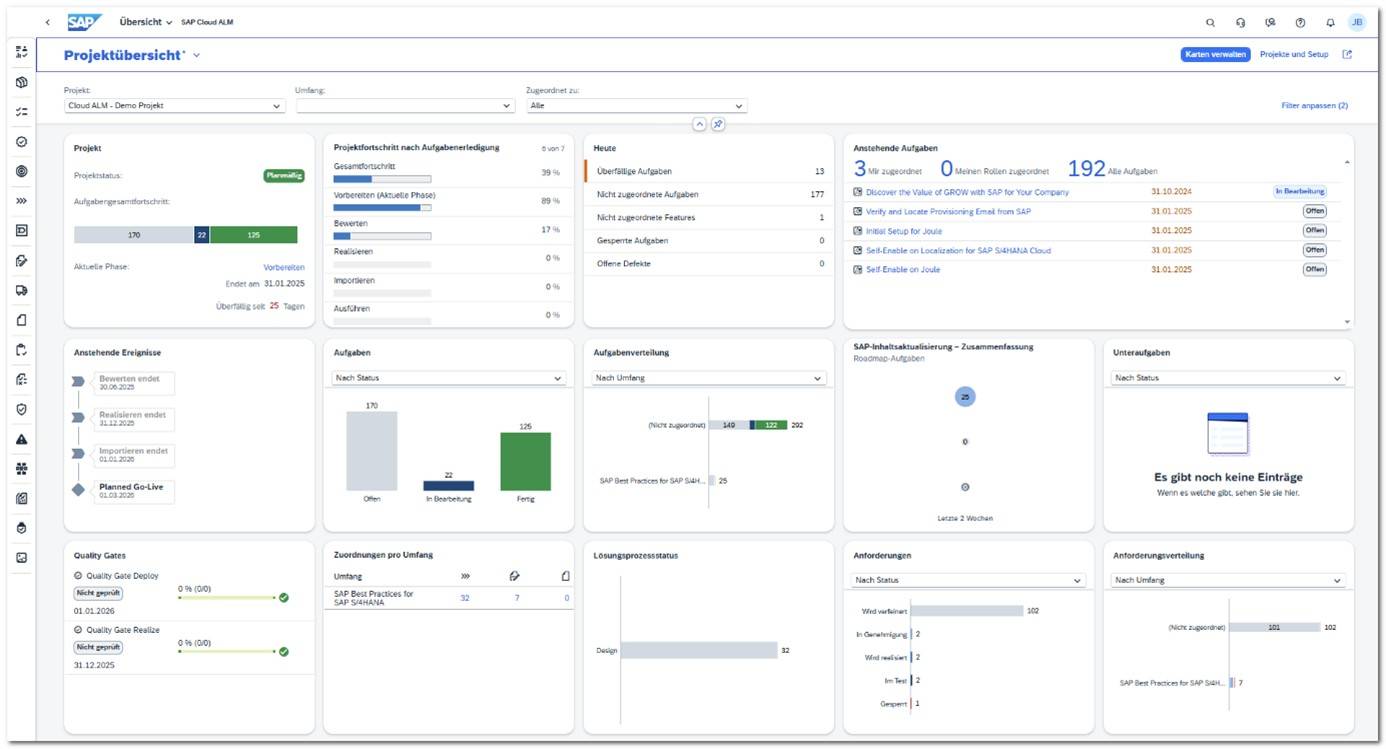
Task: Select Offene Defekte row
Action: tap(710, 264)
